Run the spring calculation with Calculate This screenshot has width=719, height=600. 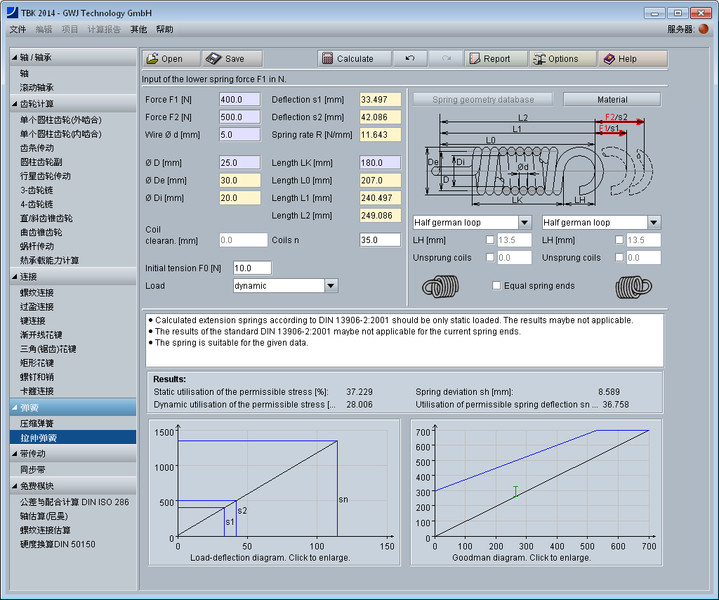(x=352, y=59)
